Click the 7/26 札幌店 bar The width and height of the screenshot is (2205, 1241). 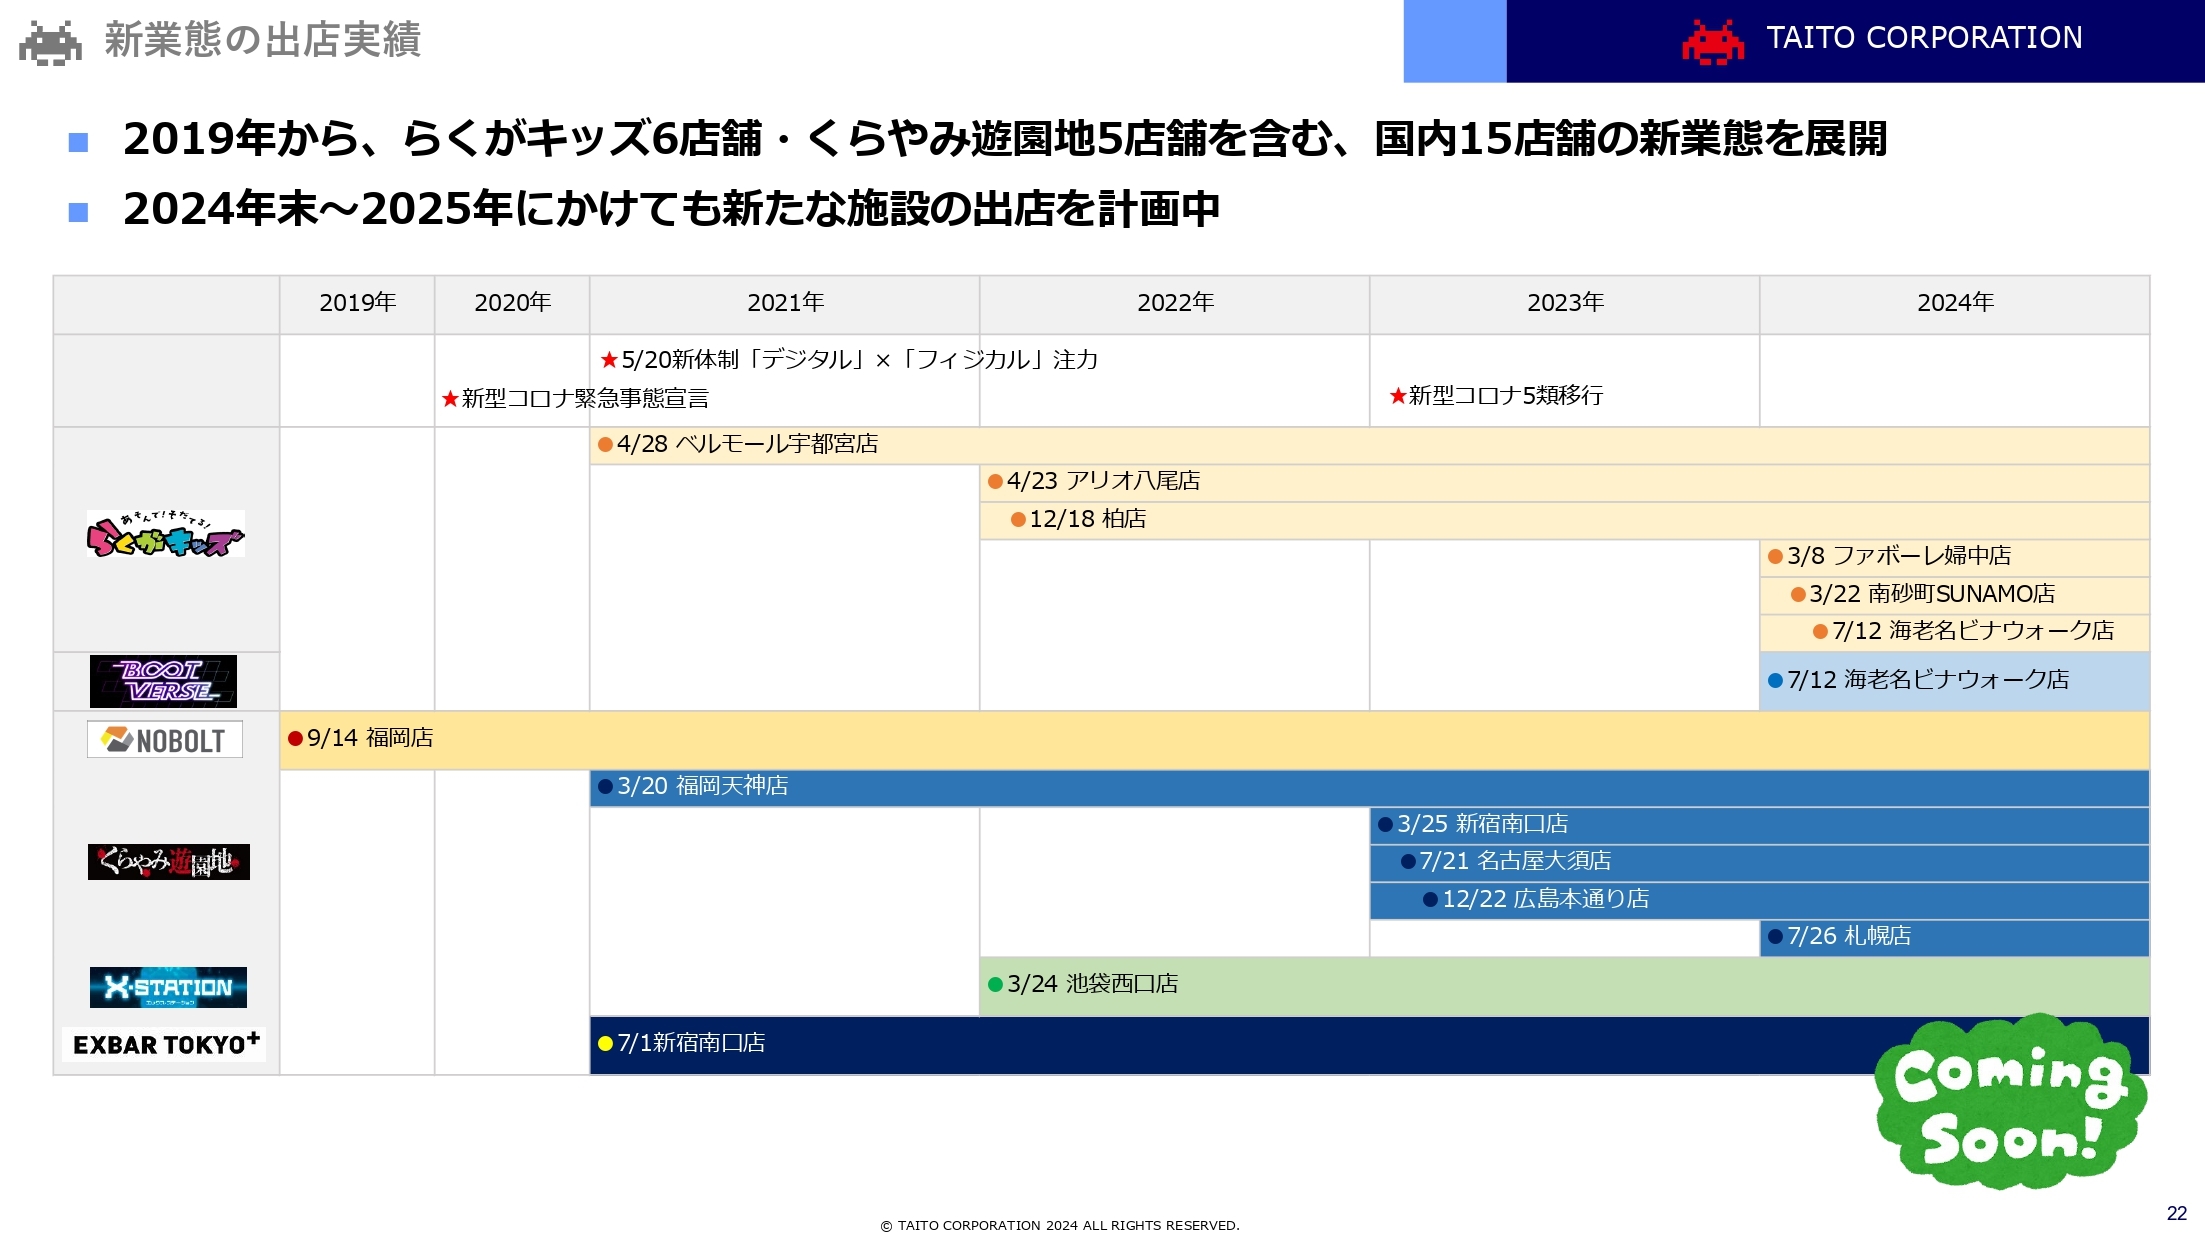[1955, 938]
